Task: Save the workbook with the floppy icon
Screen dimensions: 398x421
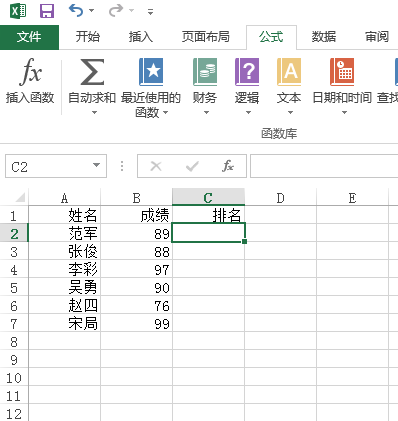Action: pos(47,11)
